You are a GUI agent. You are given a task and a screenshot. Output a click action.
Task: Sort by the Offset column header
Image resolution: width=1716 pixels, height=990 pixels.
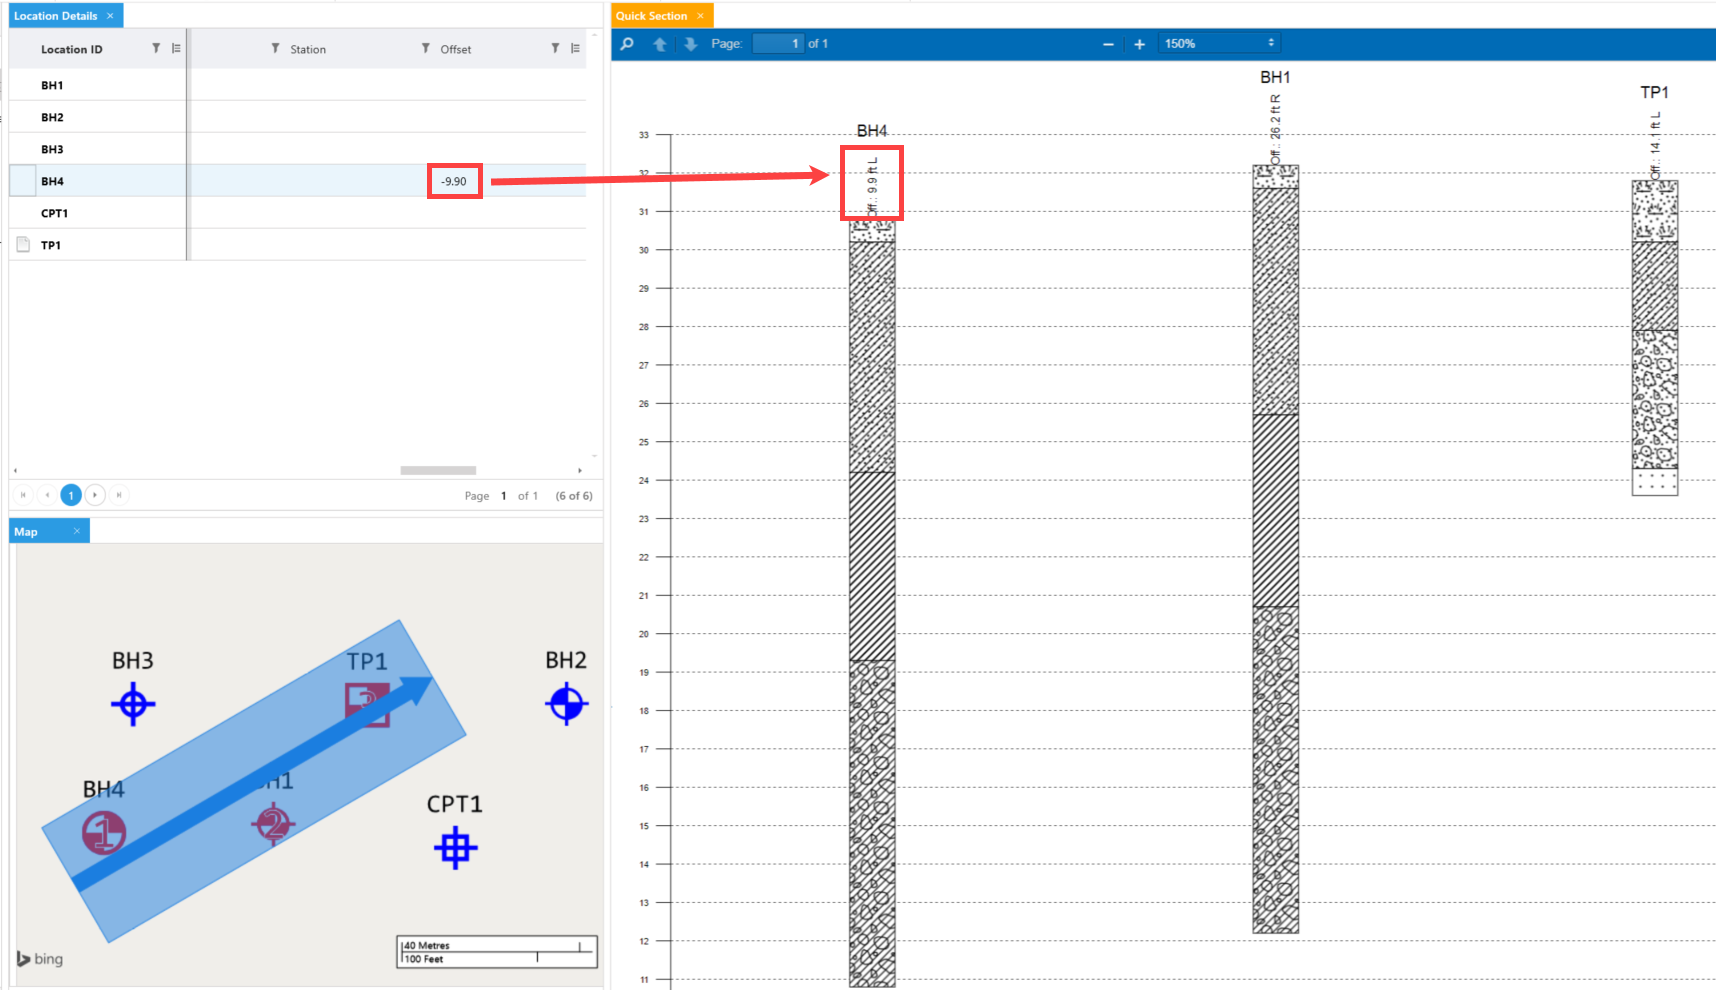click(x=456, y=49)
